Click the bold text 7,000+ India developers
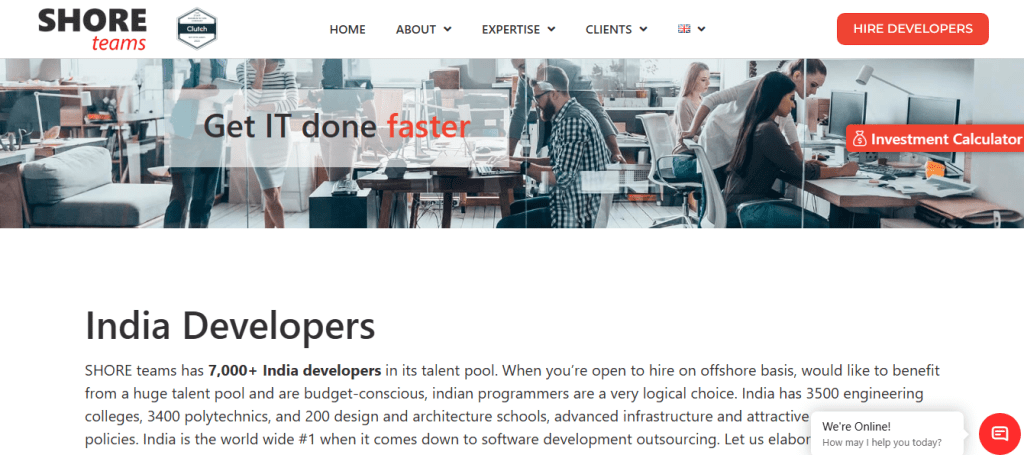The image size is (1024, 455). point(295,371)
